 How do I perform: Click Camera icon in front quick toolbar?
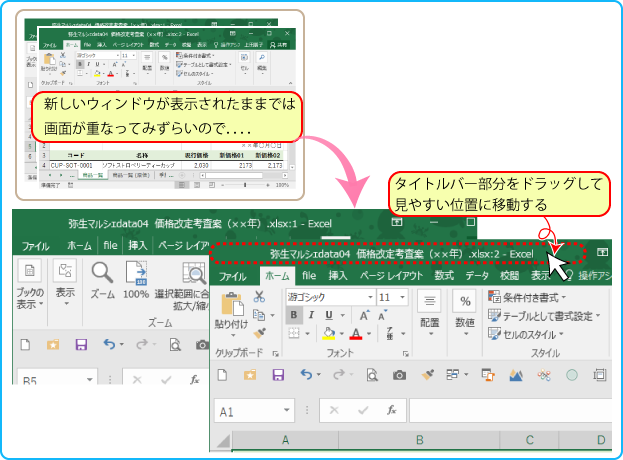[399, 375]
